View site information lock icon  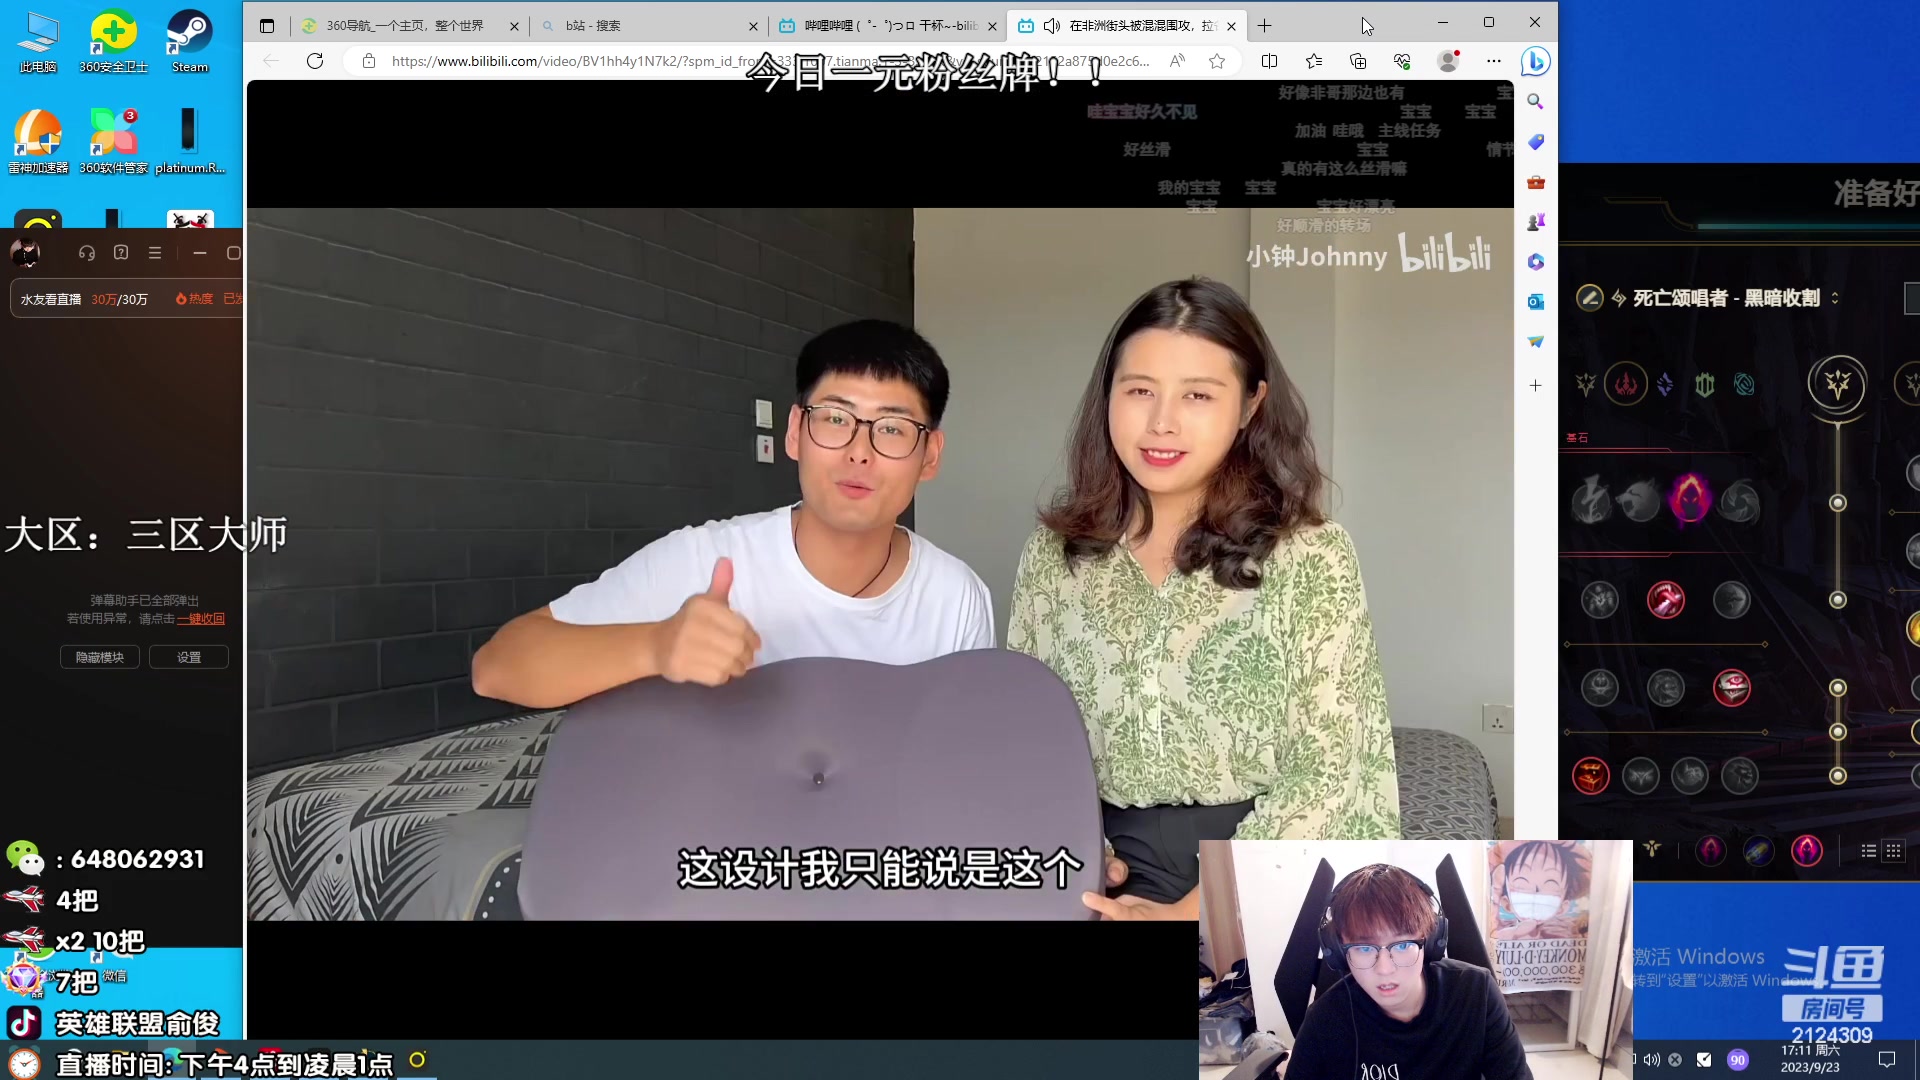(x=369, y=61)
